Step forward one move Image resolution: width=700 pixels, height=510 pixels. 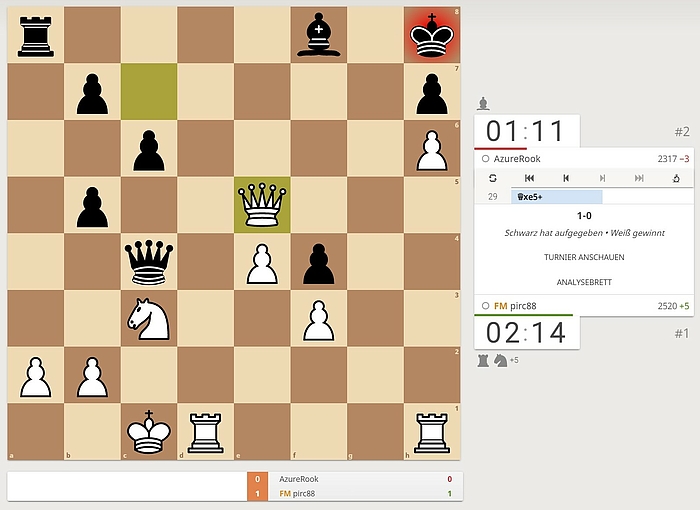coord(603,178)
